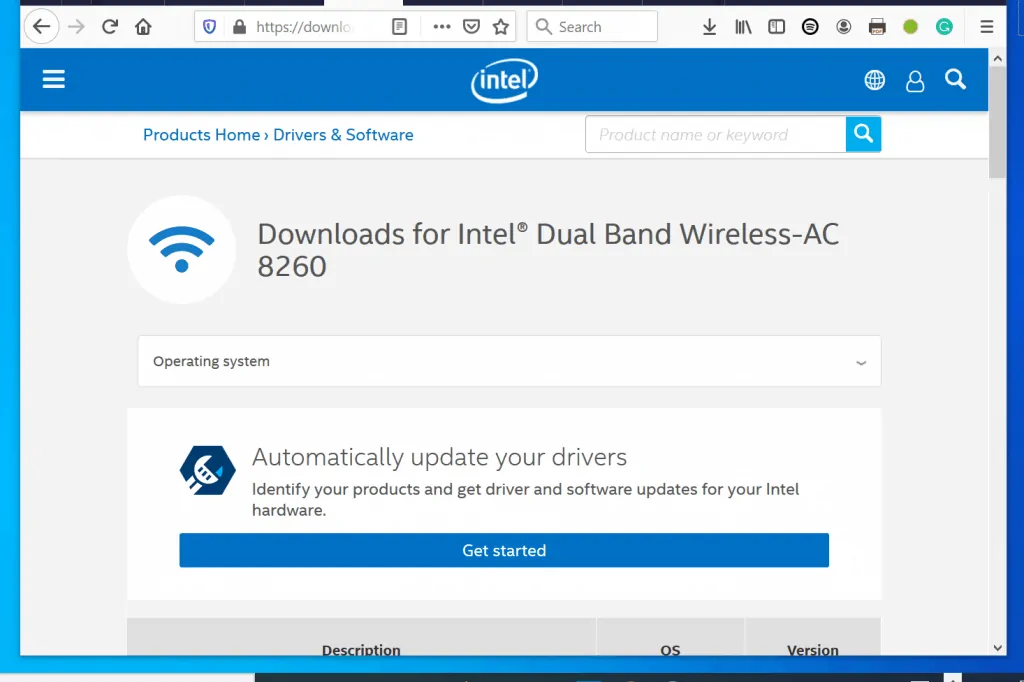
Task: Open tracking protection shield icon
Action: [x=209, y=27]
